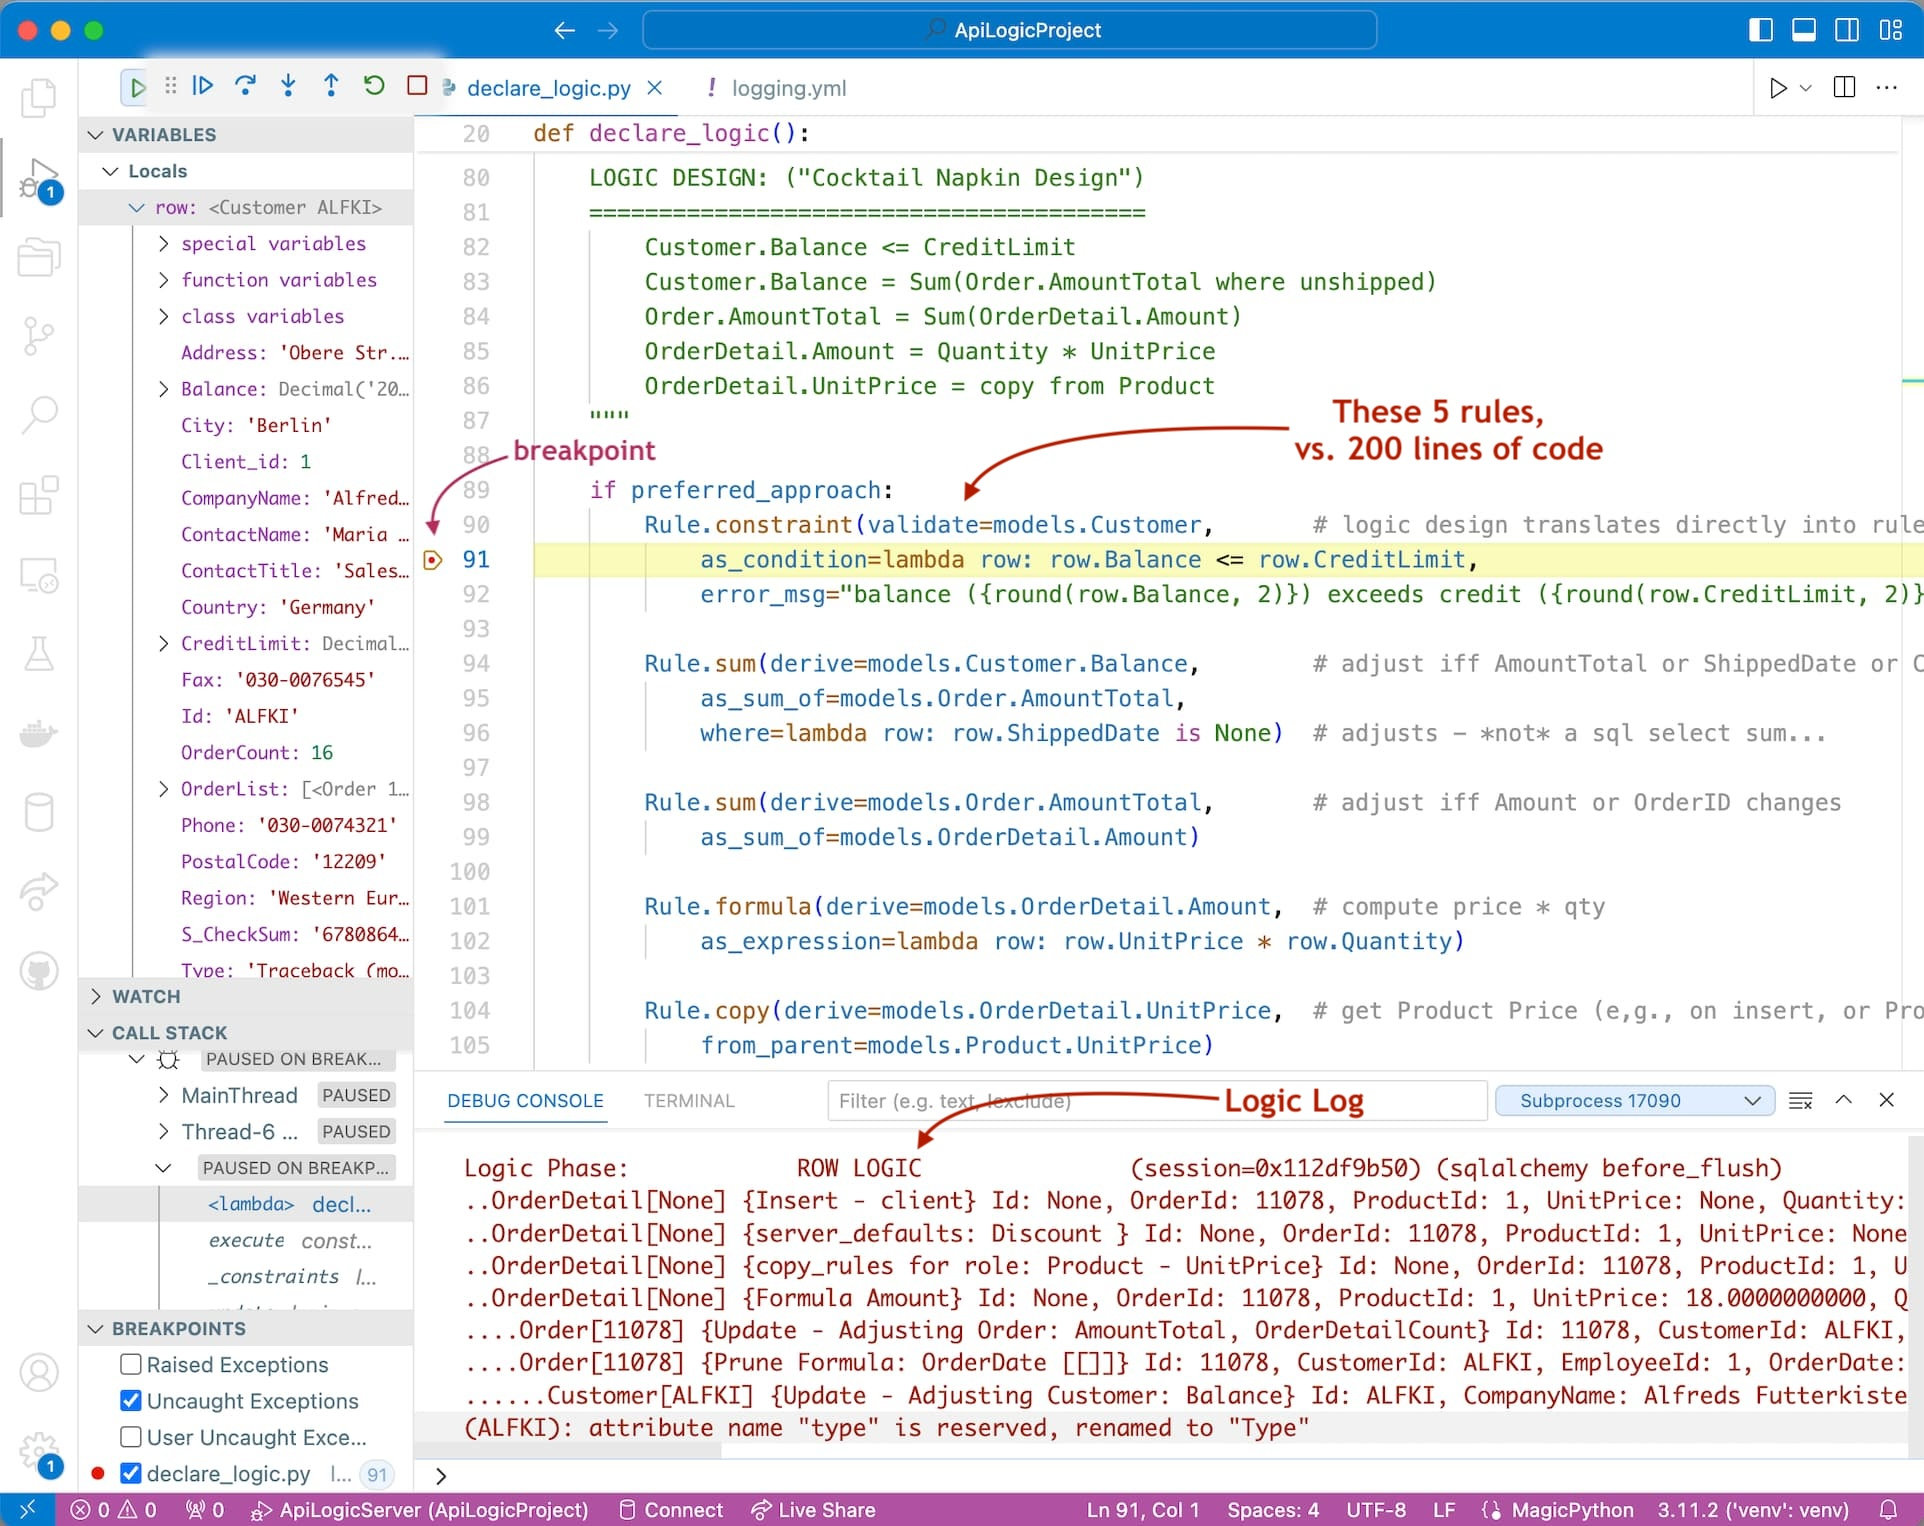The image size is (1924, 1526).
Task: Click the Start Debugging step icon
Action: click(x=136, y=87)
